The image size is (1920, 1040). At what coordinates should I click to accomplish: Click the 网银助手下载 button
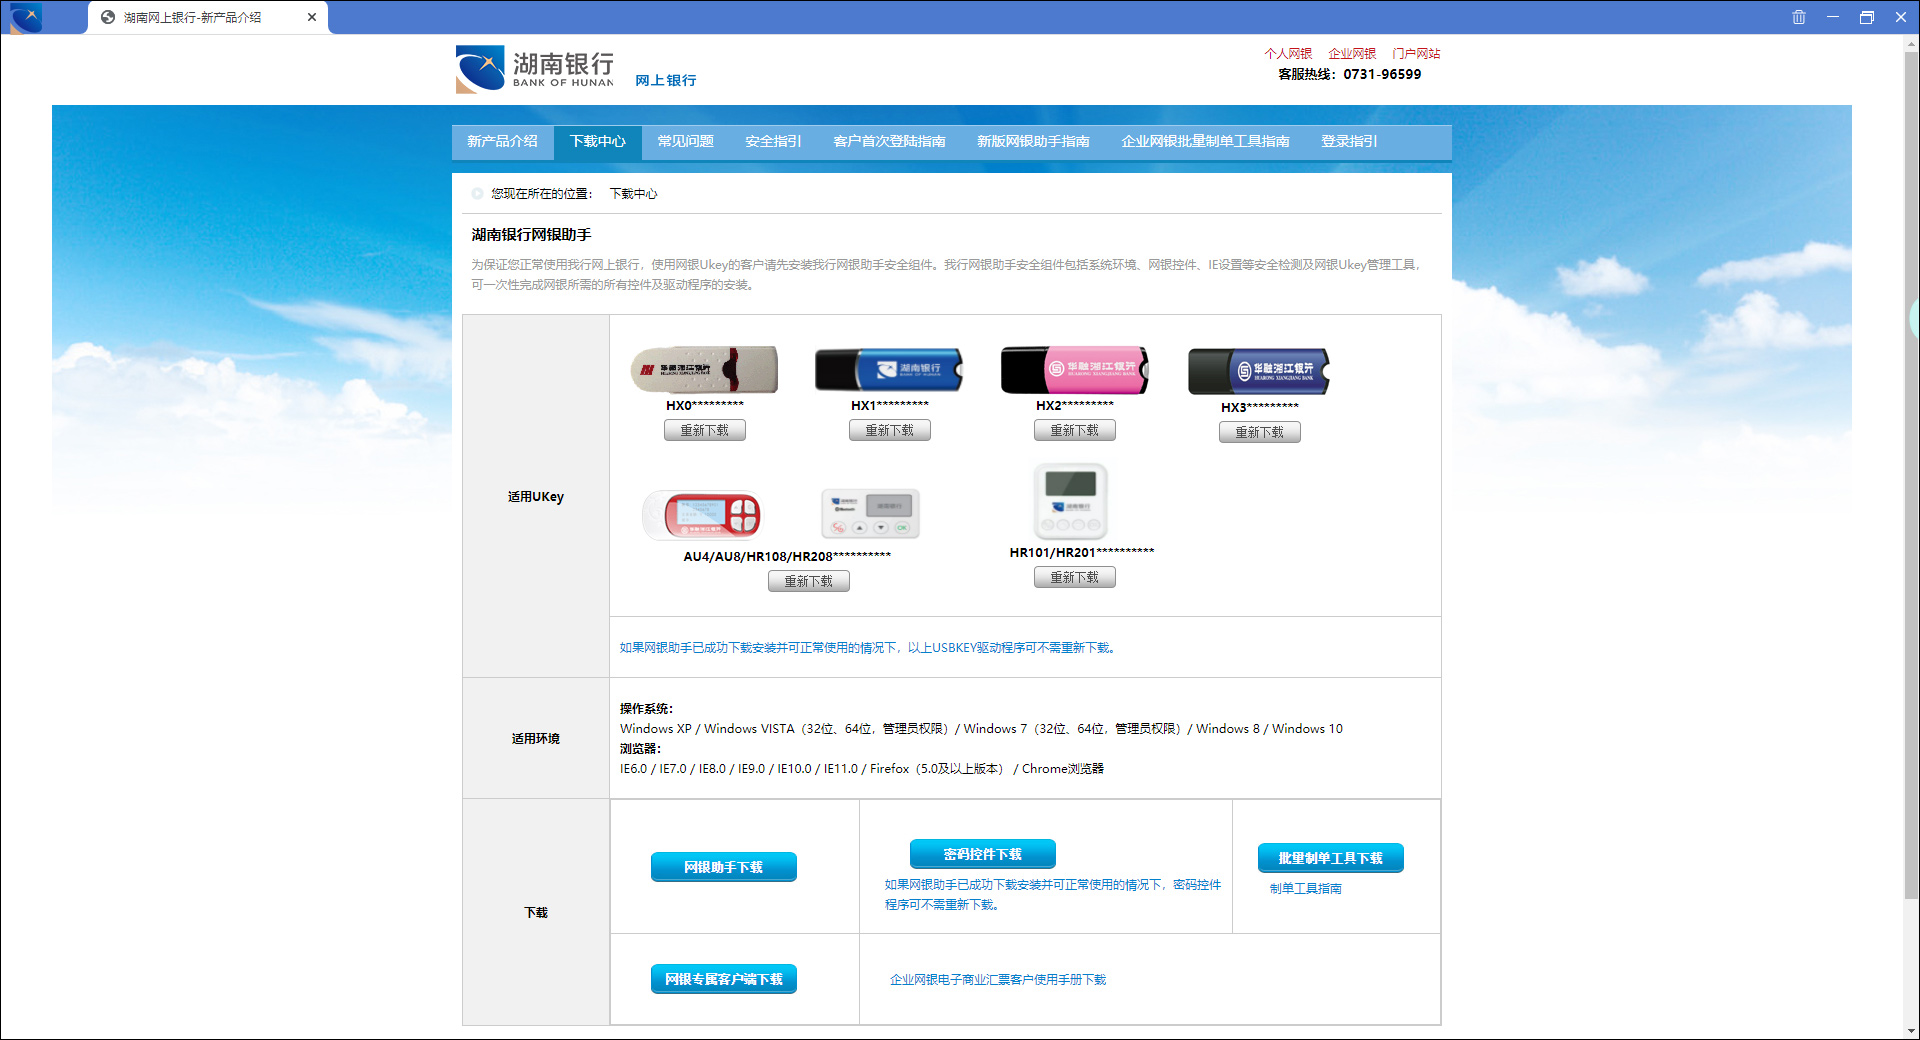(x=724, y=867)
